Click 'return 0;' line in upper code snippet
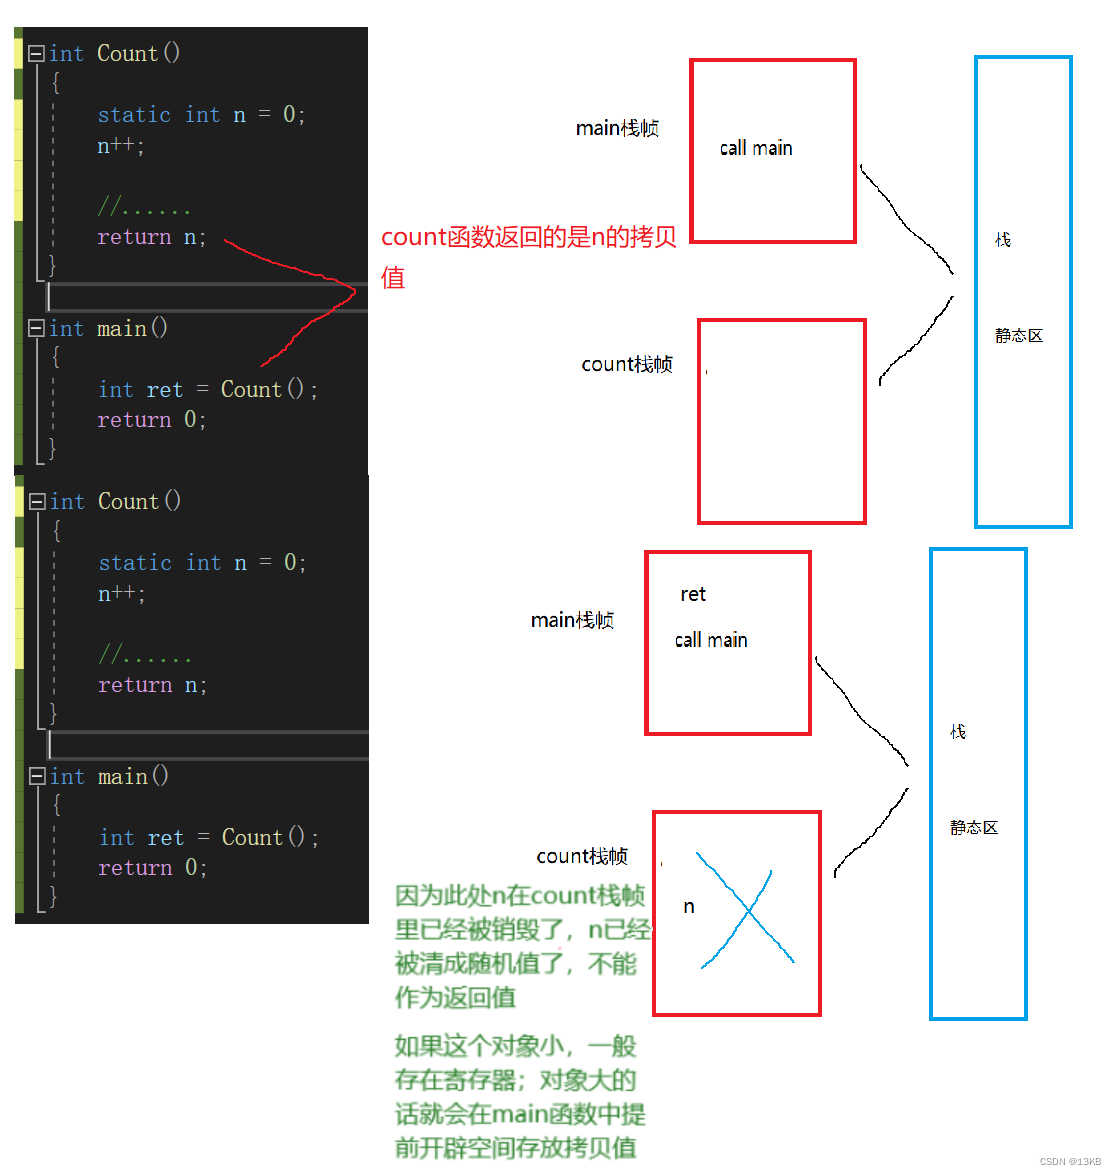 point(151,420)
